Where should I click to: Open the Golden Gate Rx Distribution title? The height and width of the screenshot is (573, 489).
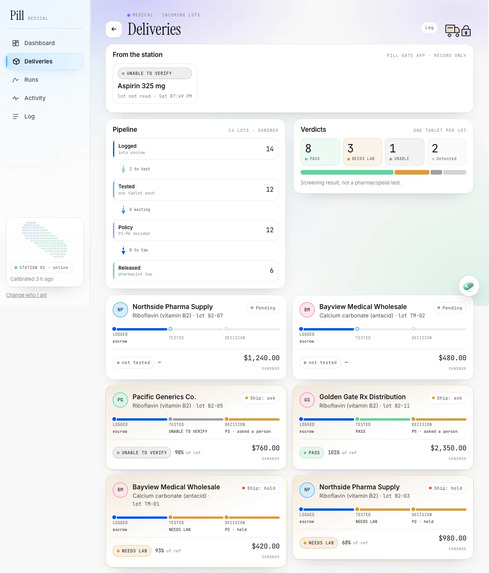coord(363,397)
